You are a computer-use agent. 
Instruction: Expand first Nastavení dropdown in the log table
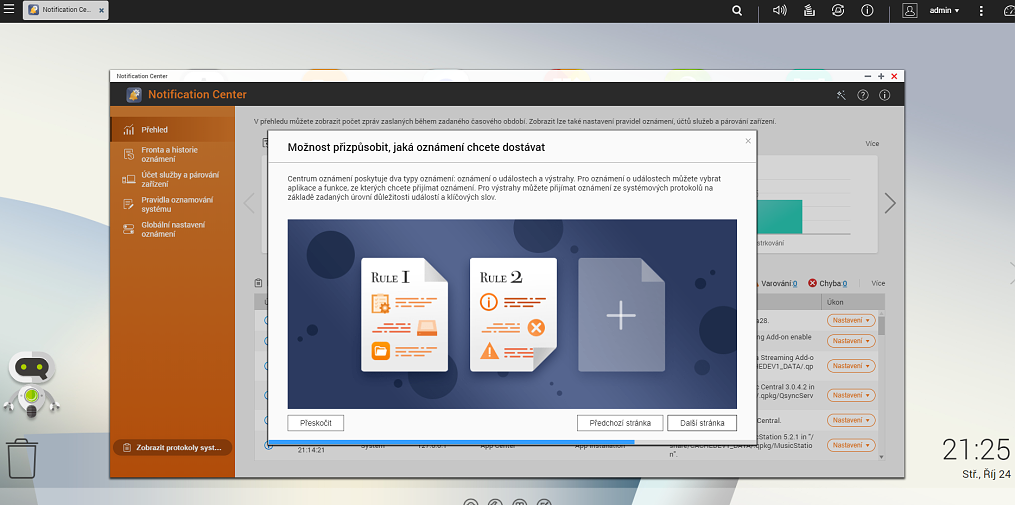point(851,320)
